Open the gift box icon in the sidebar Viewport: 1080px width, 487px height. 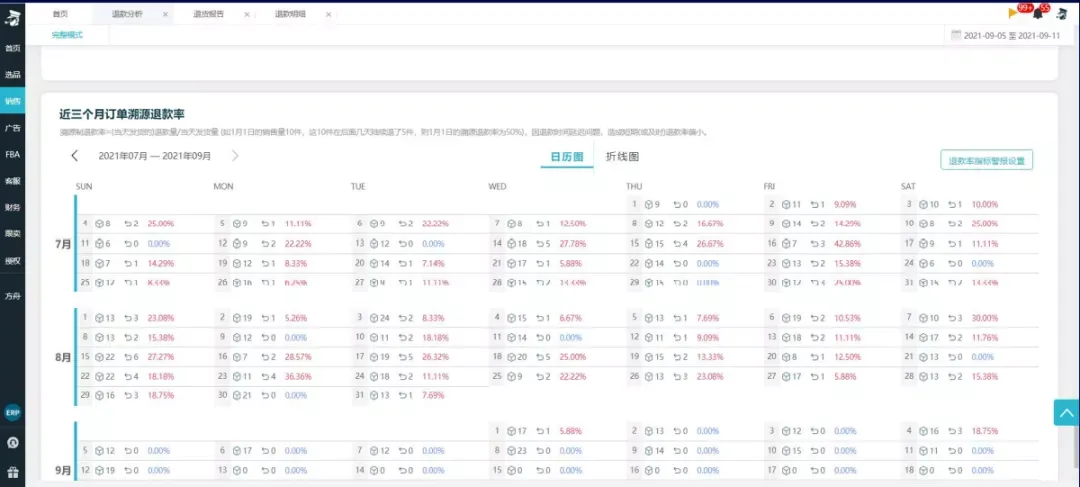(x=12, y=473)
